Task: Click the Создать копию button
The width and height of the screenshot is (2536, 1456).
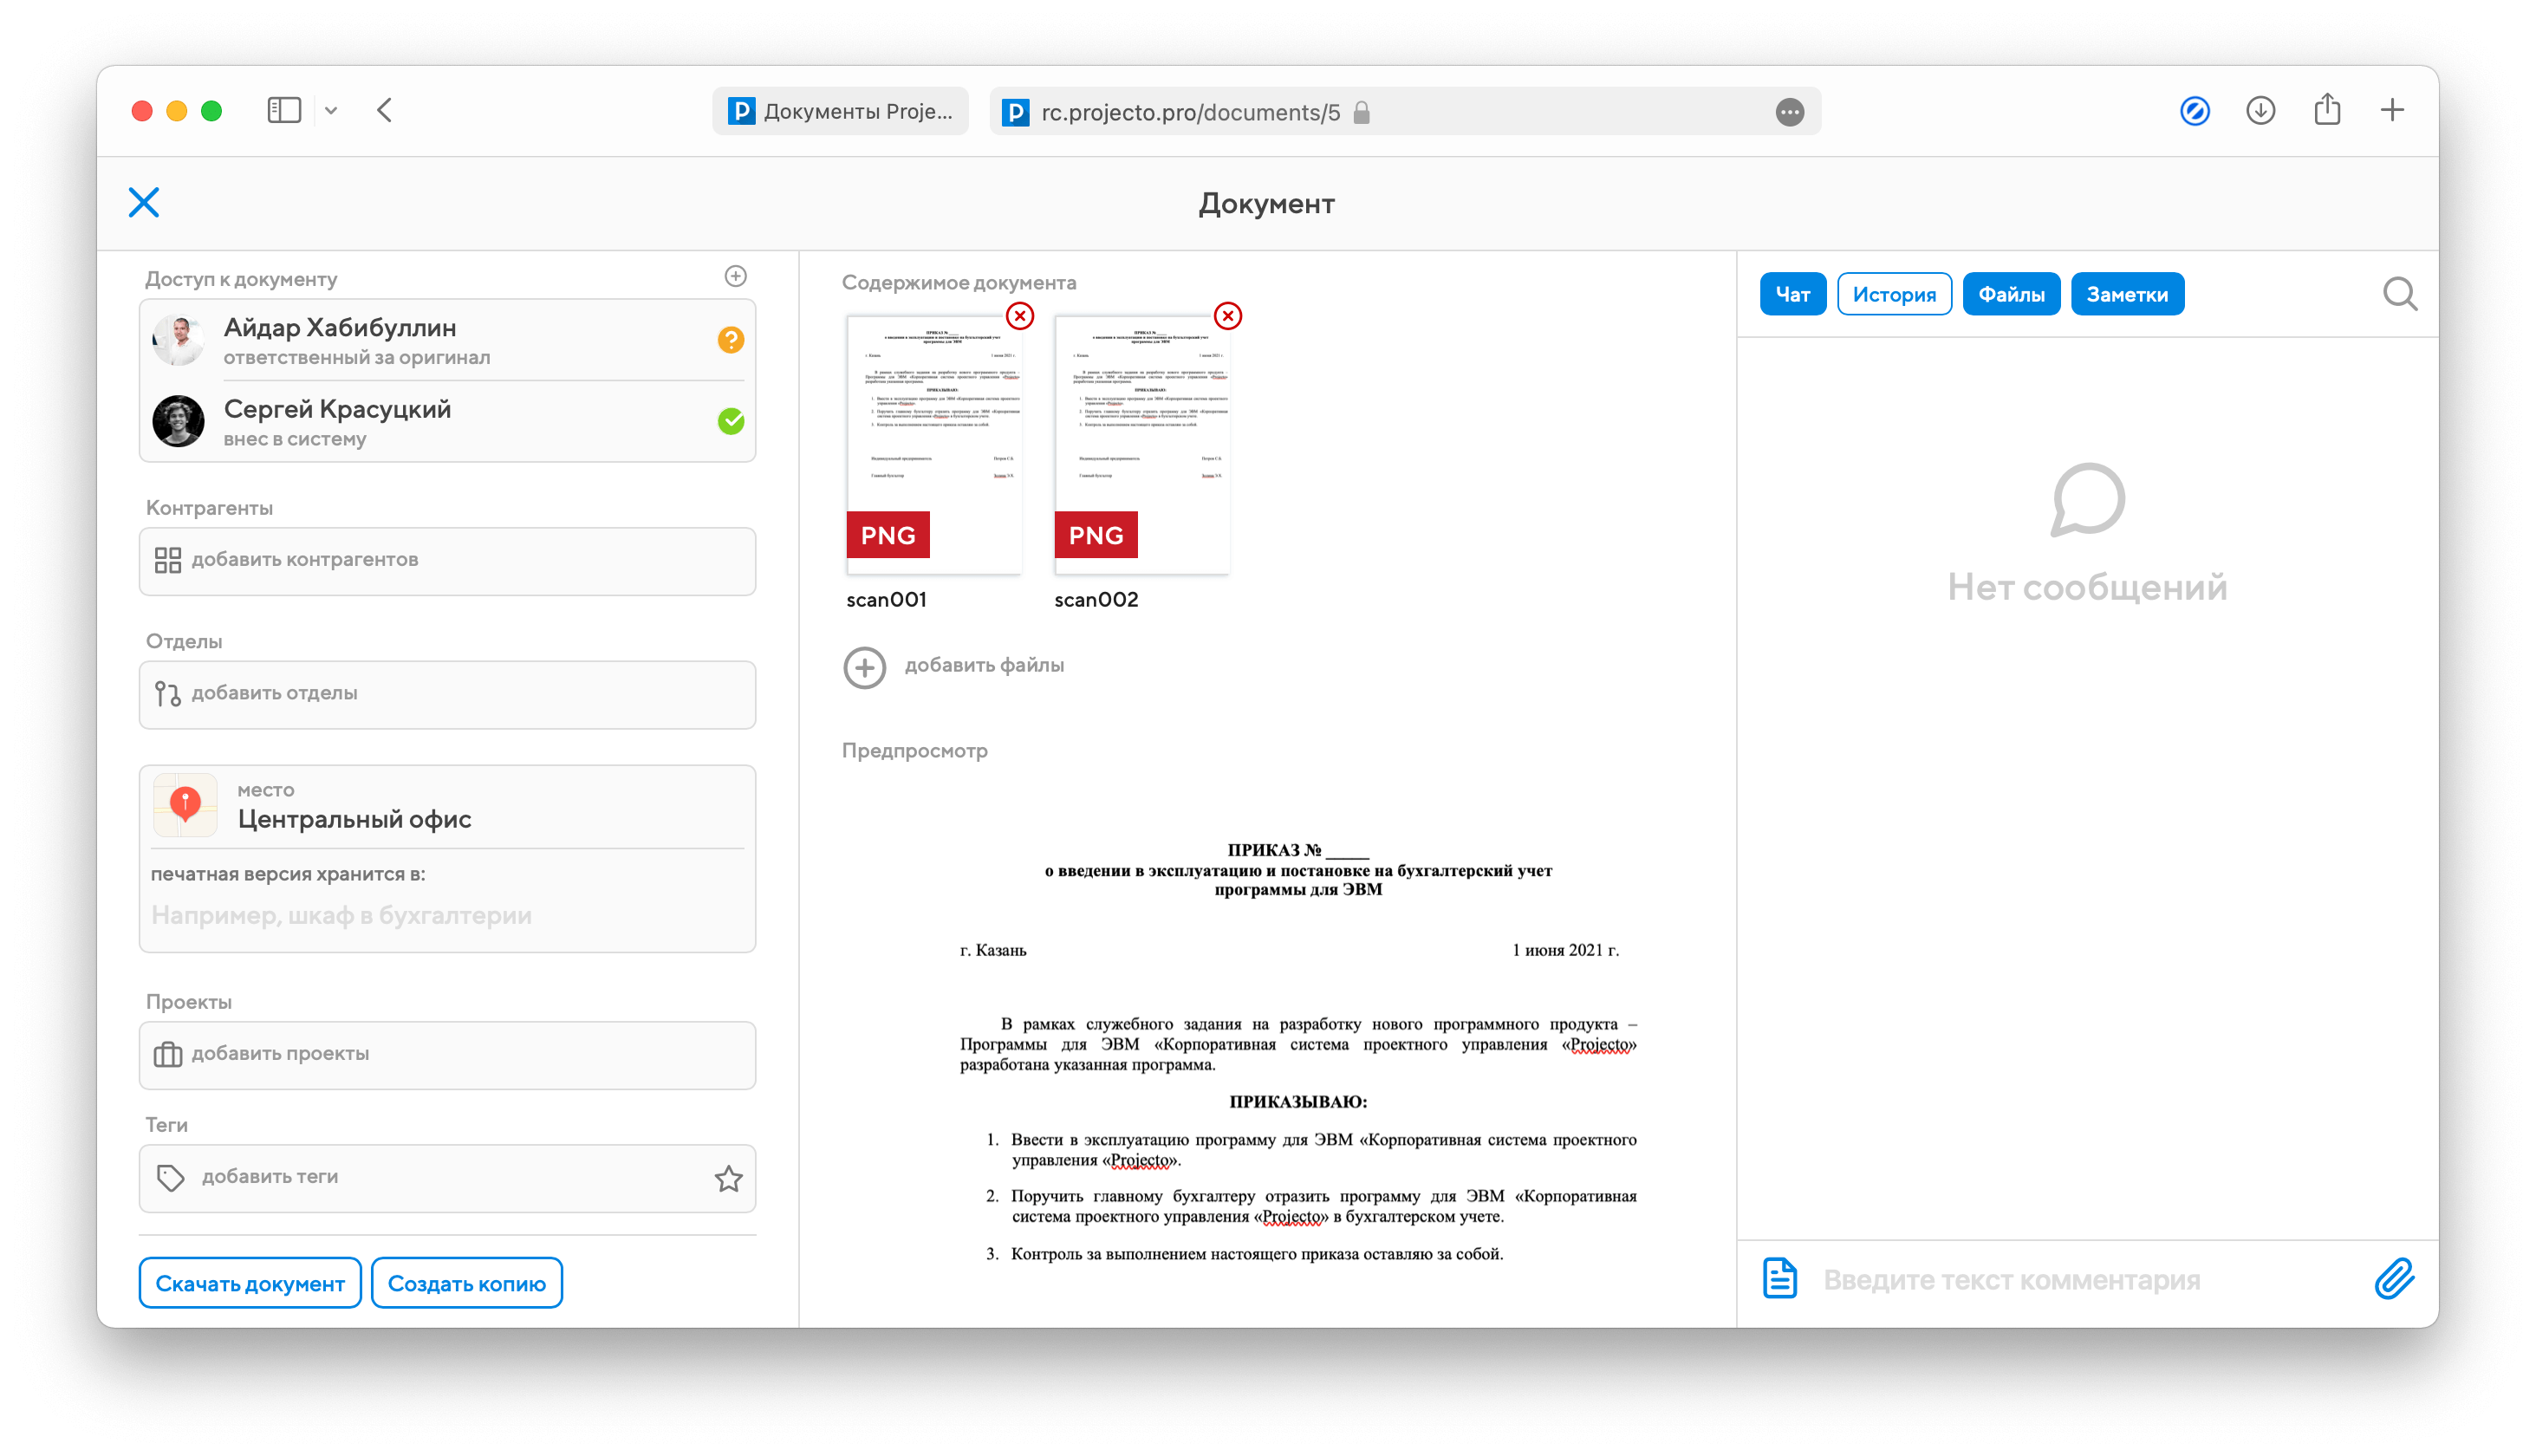Action: tap(466, 1283)
